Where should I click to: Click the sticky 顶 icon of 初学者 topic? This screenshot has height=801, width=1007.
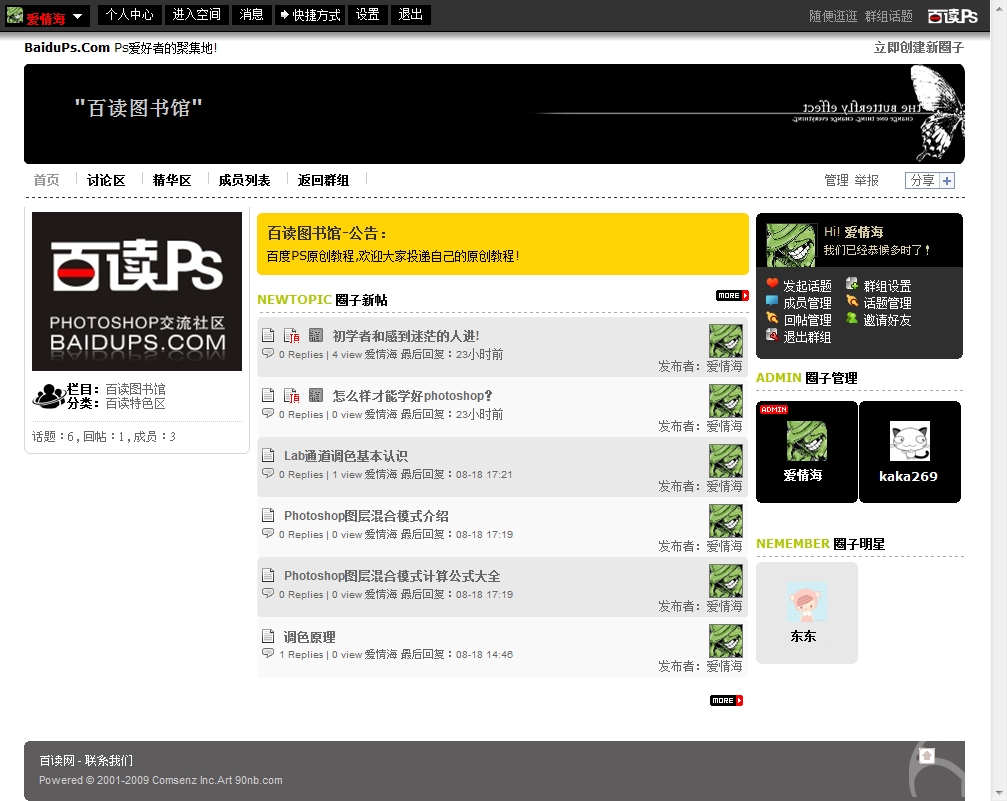pos(292,335)
